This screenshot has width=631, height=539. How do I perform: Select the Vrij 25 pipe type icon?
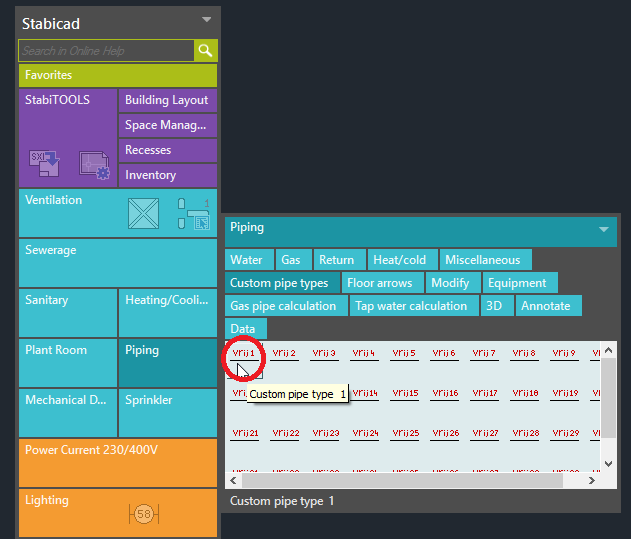[x=405, y=434]
